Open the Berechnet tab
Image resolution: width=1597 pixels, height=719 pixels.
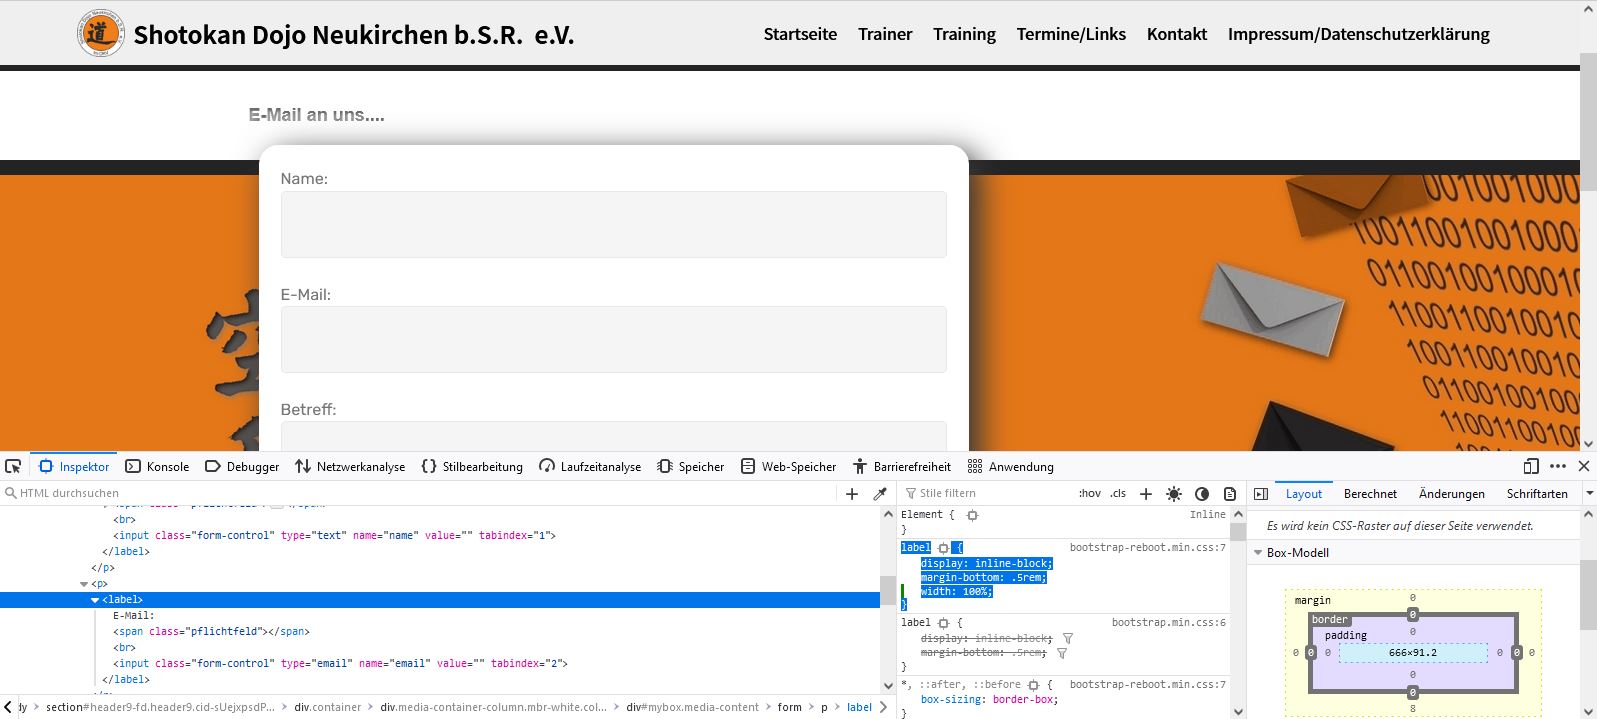(1370, 493)
